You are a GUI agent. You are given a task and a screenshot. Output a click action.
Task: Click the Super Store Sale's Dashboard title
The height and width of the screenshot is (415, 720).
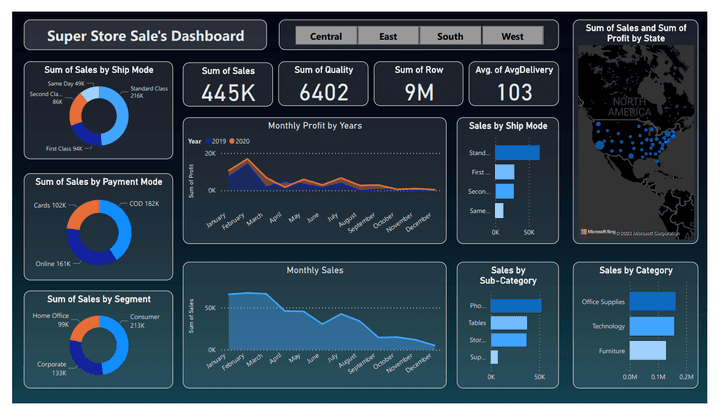pyautogui.click(x=146, y=36)
